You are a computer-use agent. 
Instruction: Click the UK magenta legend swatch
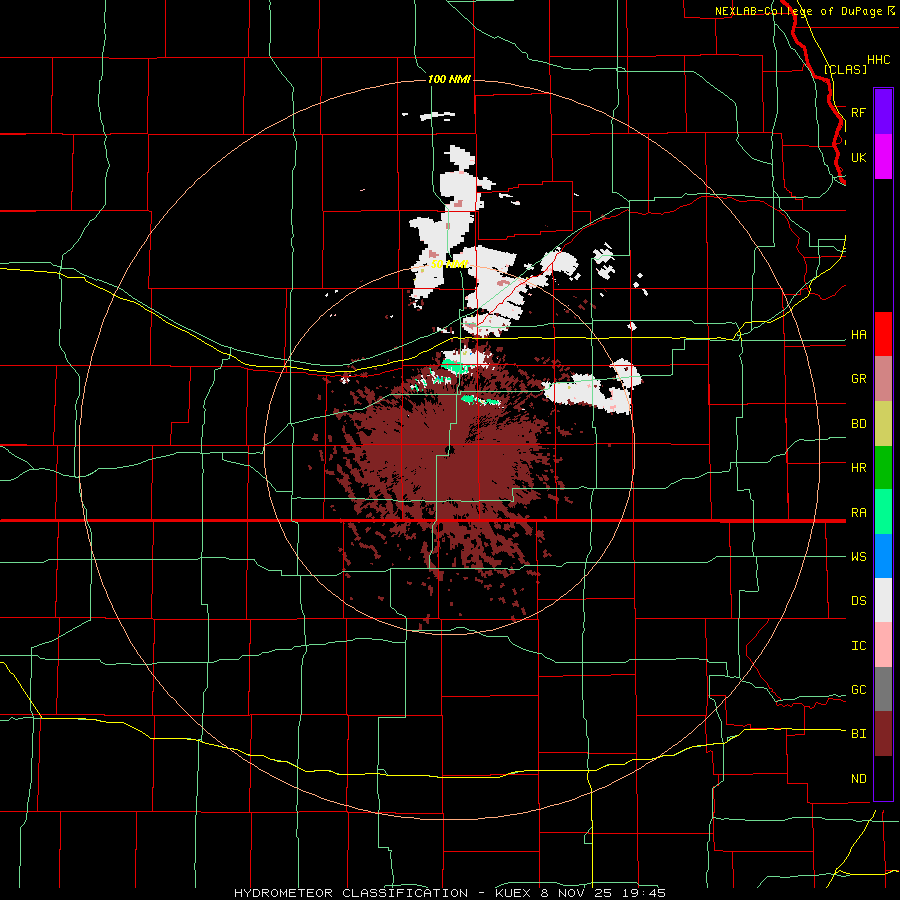pos(883,157)
